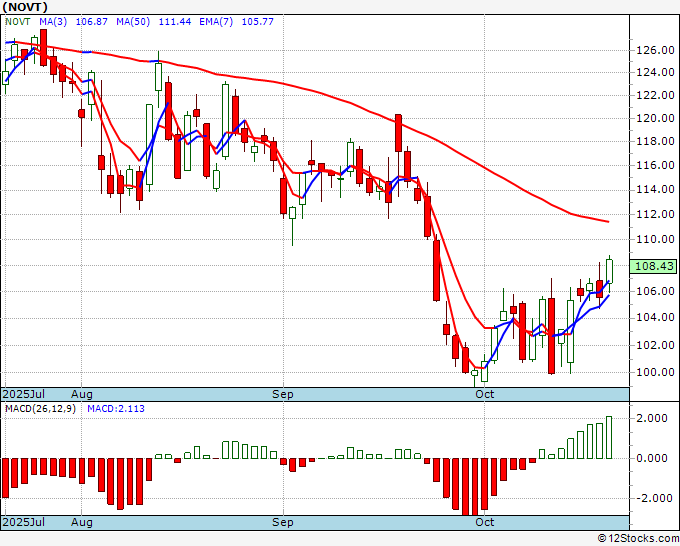Viewport: 680px width, 546px height.
Task: Click Sep on the MACD panel axis
Action: click(x=283, y=522)
